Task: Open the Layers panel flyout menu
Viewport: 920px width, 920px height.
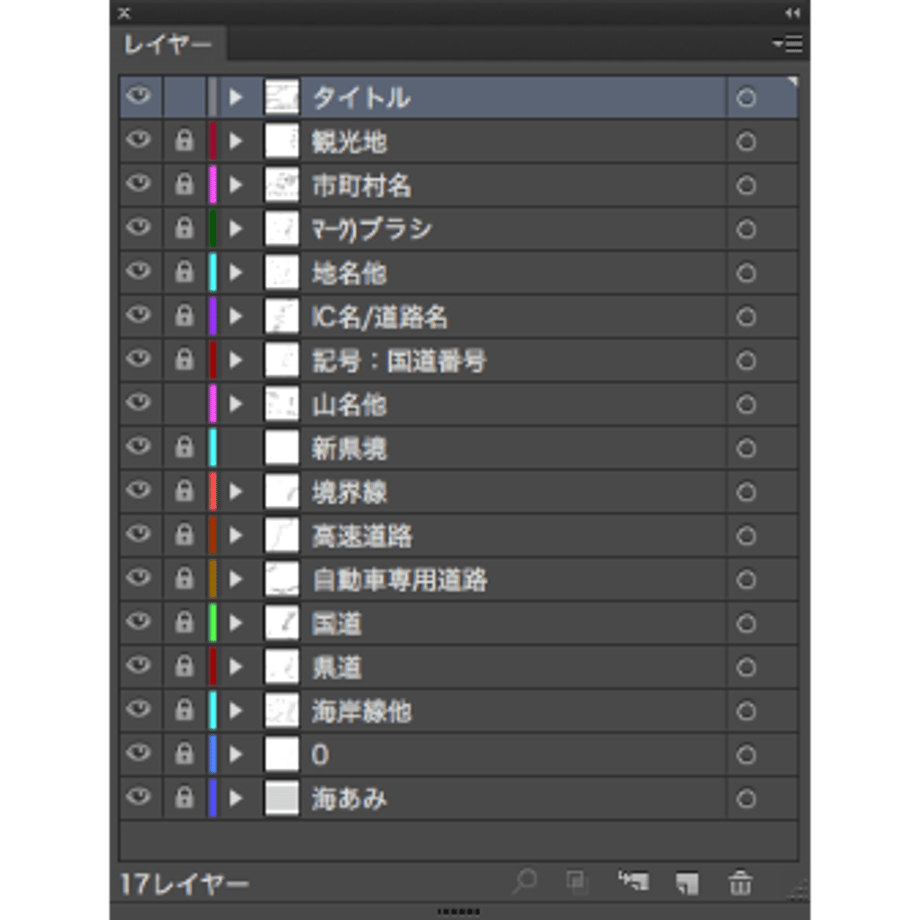Action: (x=787, y=43)
